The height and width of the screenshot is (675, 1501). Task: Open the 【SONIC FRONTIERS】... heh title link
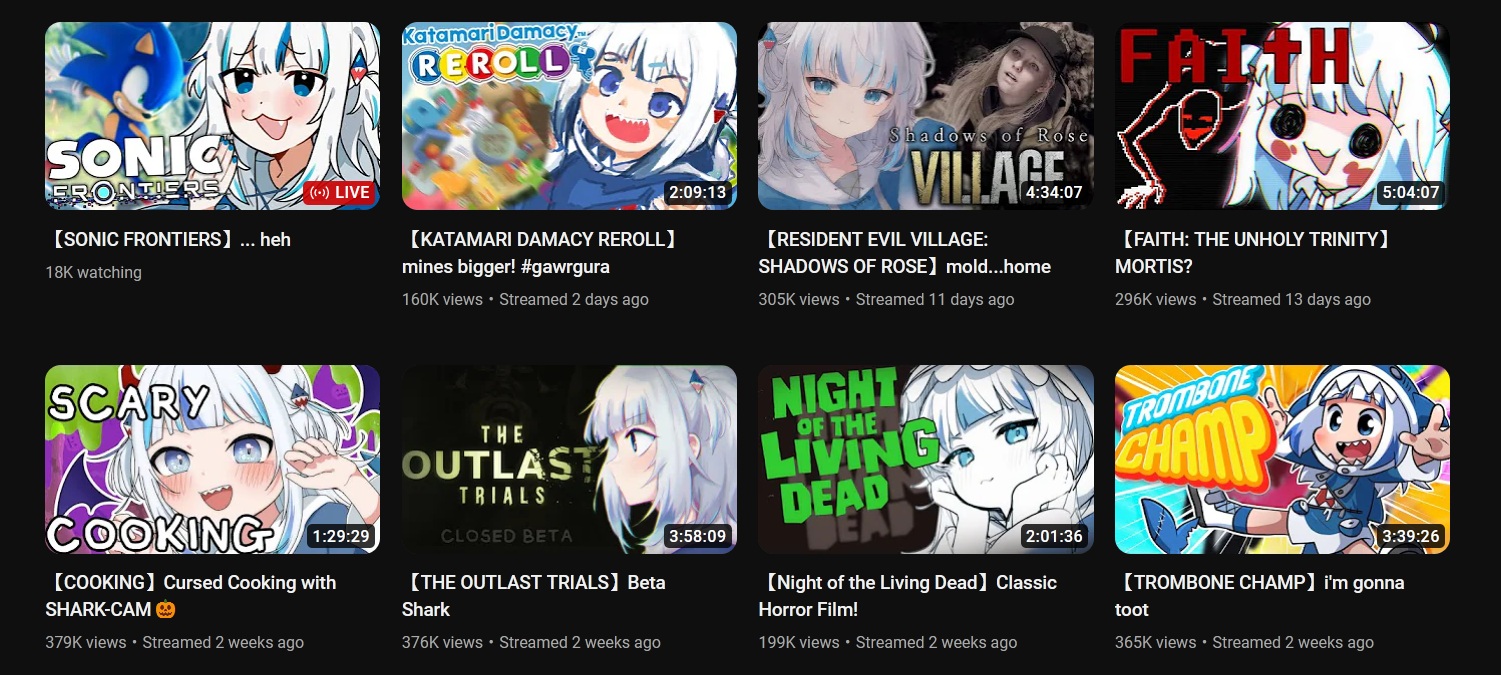tap(168, 240)
